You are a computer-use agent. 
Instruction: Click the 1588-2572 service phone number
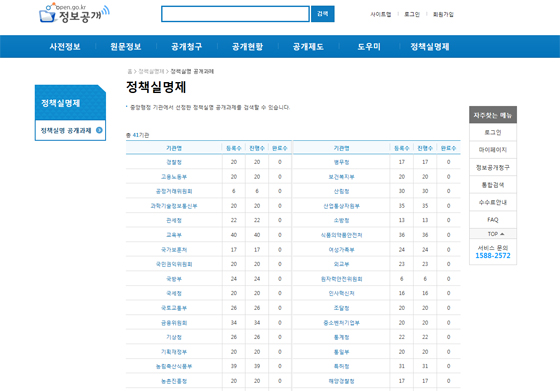pos(493,256)
